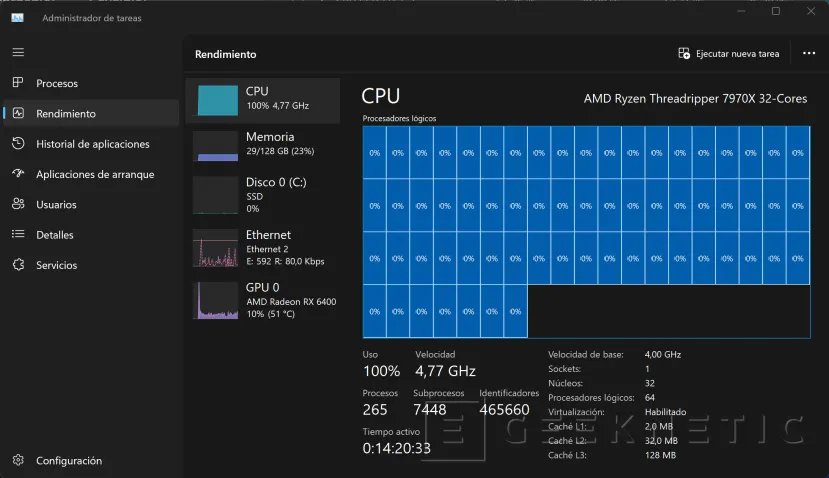
Task: Click the Aplicaciones de arranque icon
Action: (x=18, y=173)
